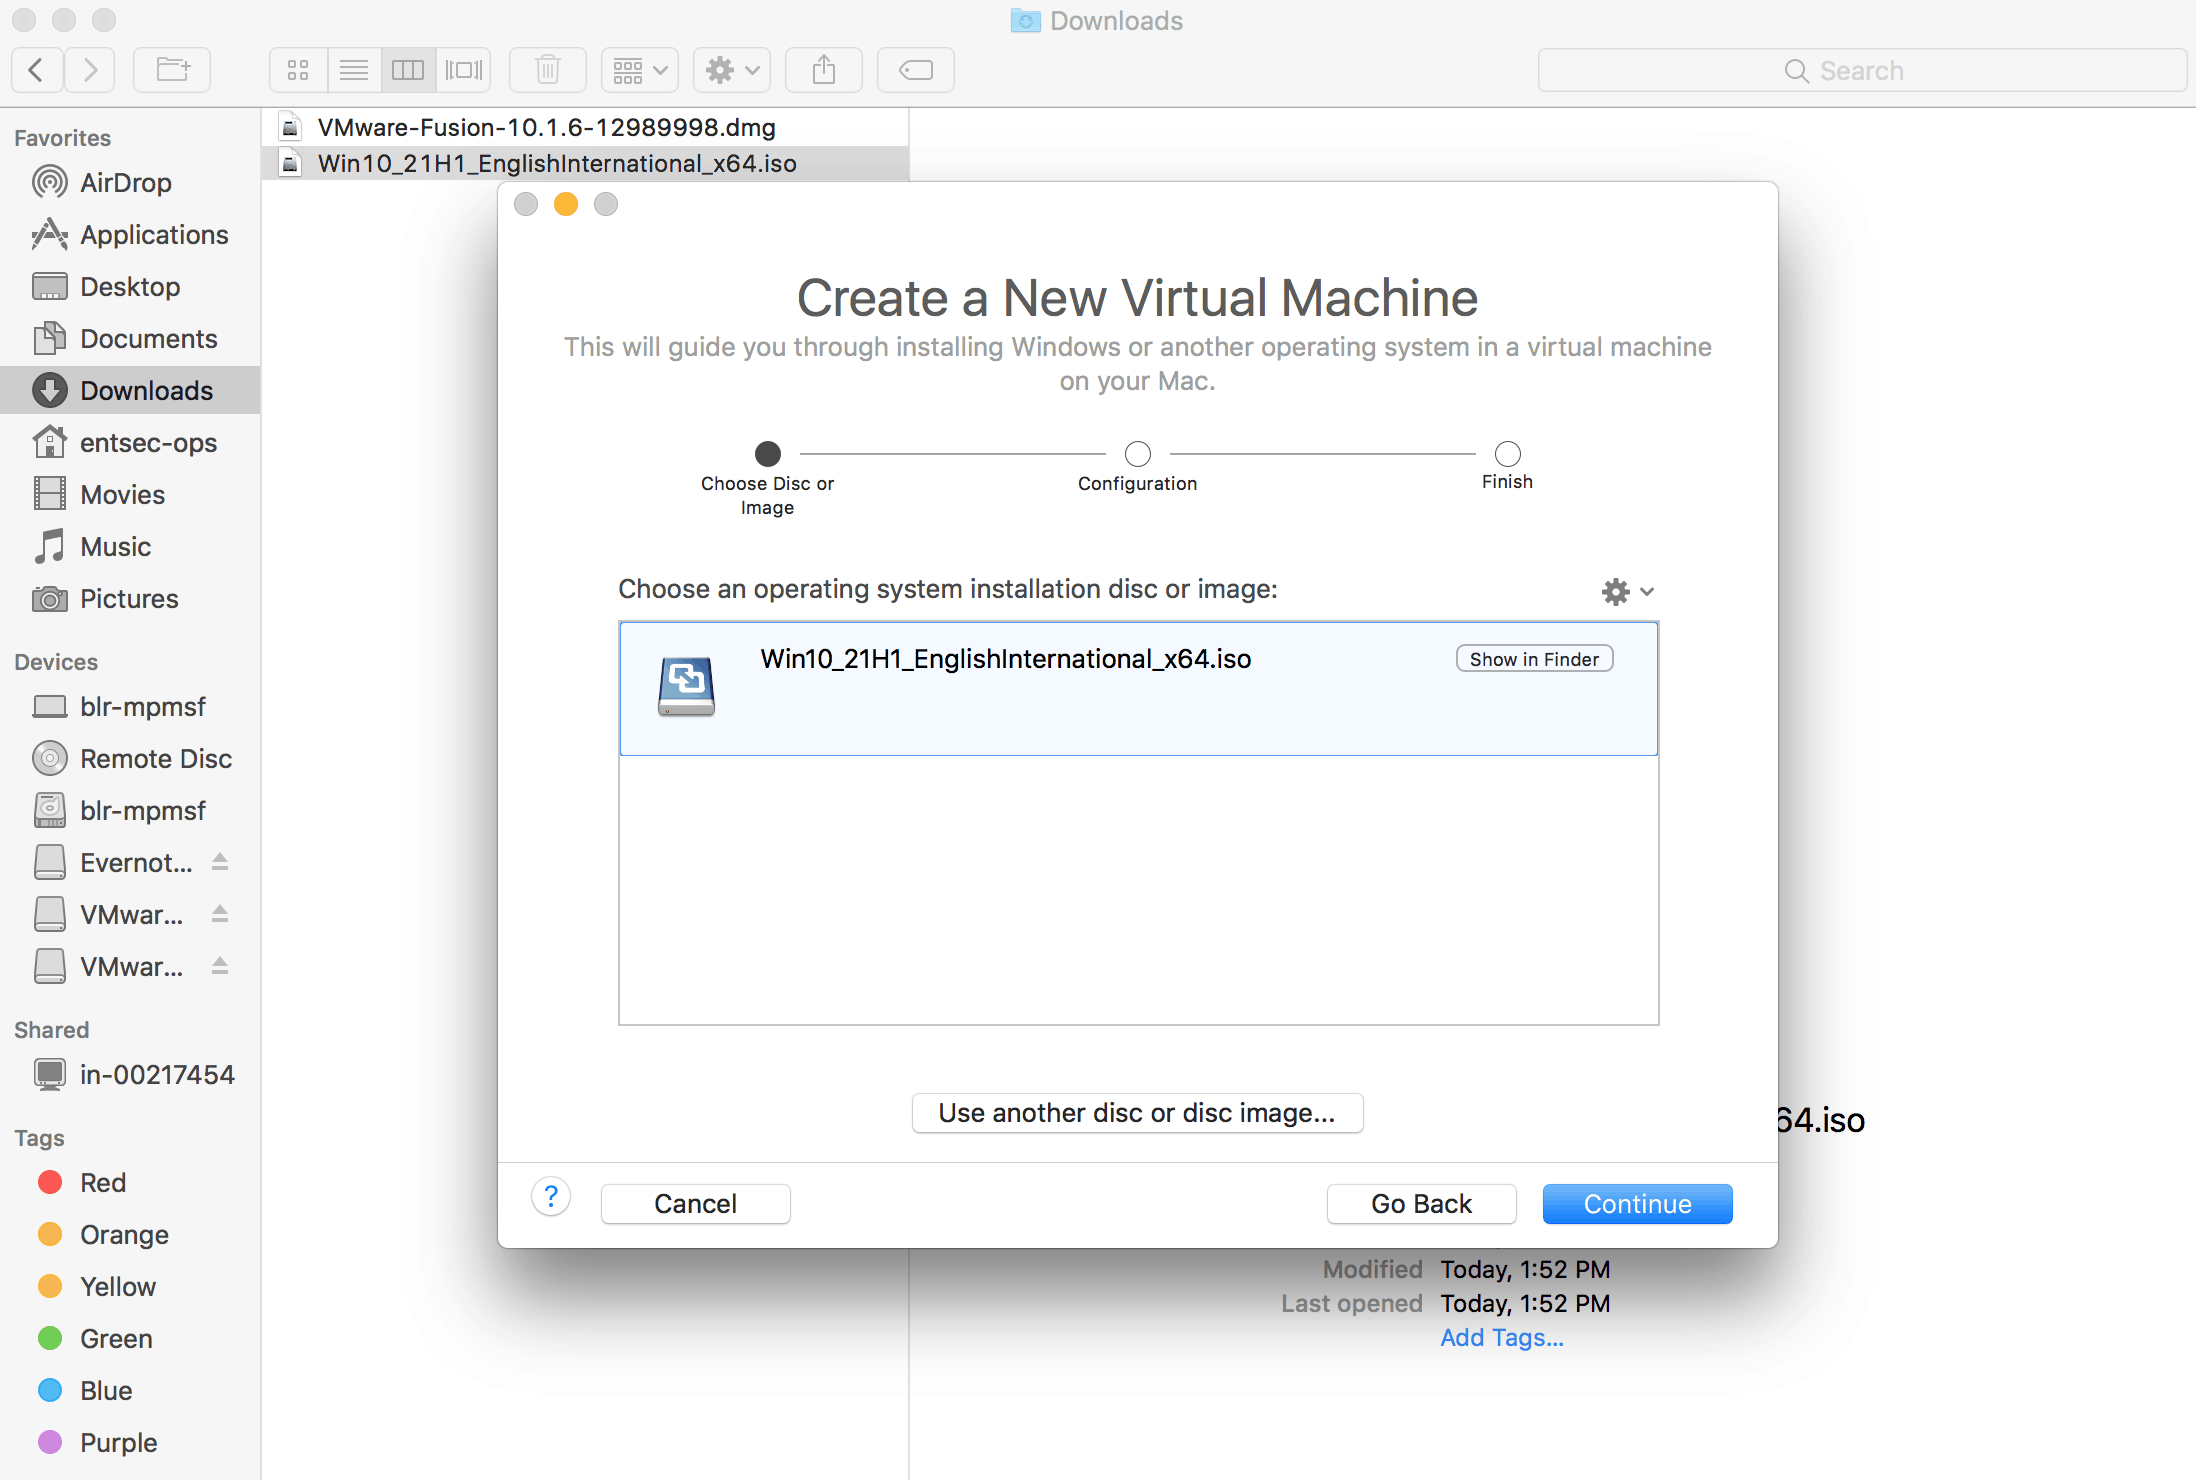Continue to the Configuration step
2196x1480 pixels.
(1637, 1204)
